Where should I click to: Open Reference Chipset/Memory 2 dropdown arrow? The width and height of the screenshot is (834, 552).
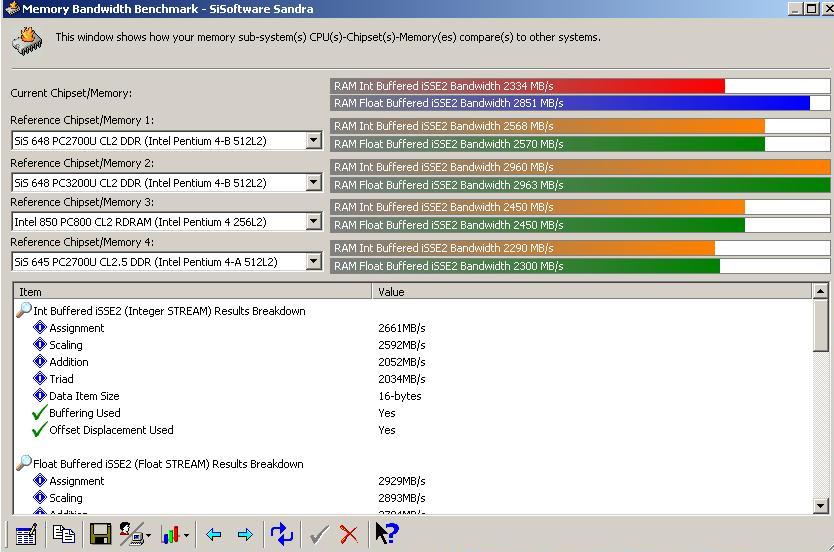point(314,182)
